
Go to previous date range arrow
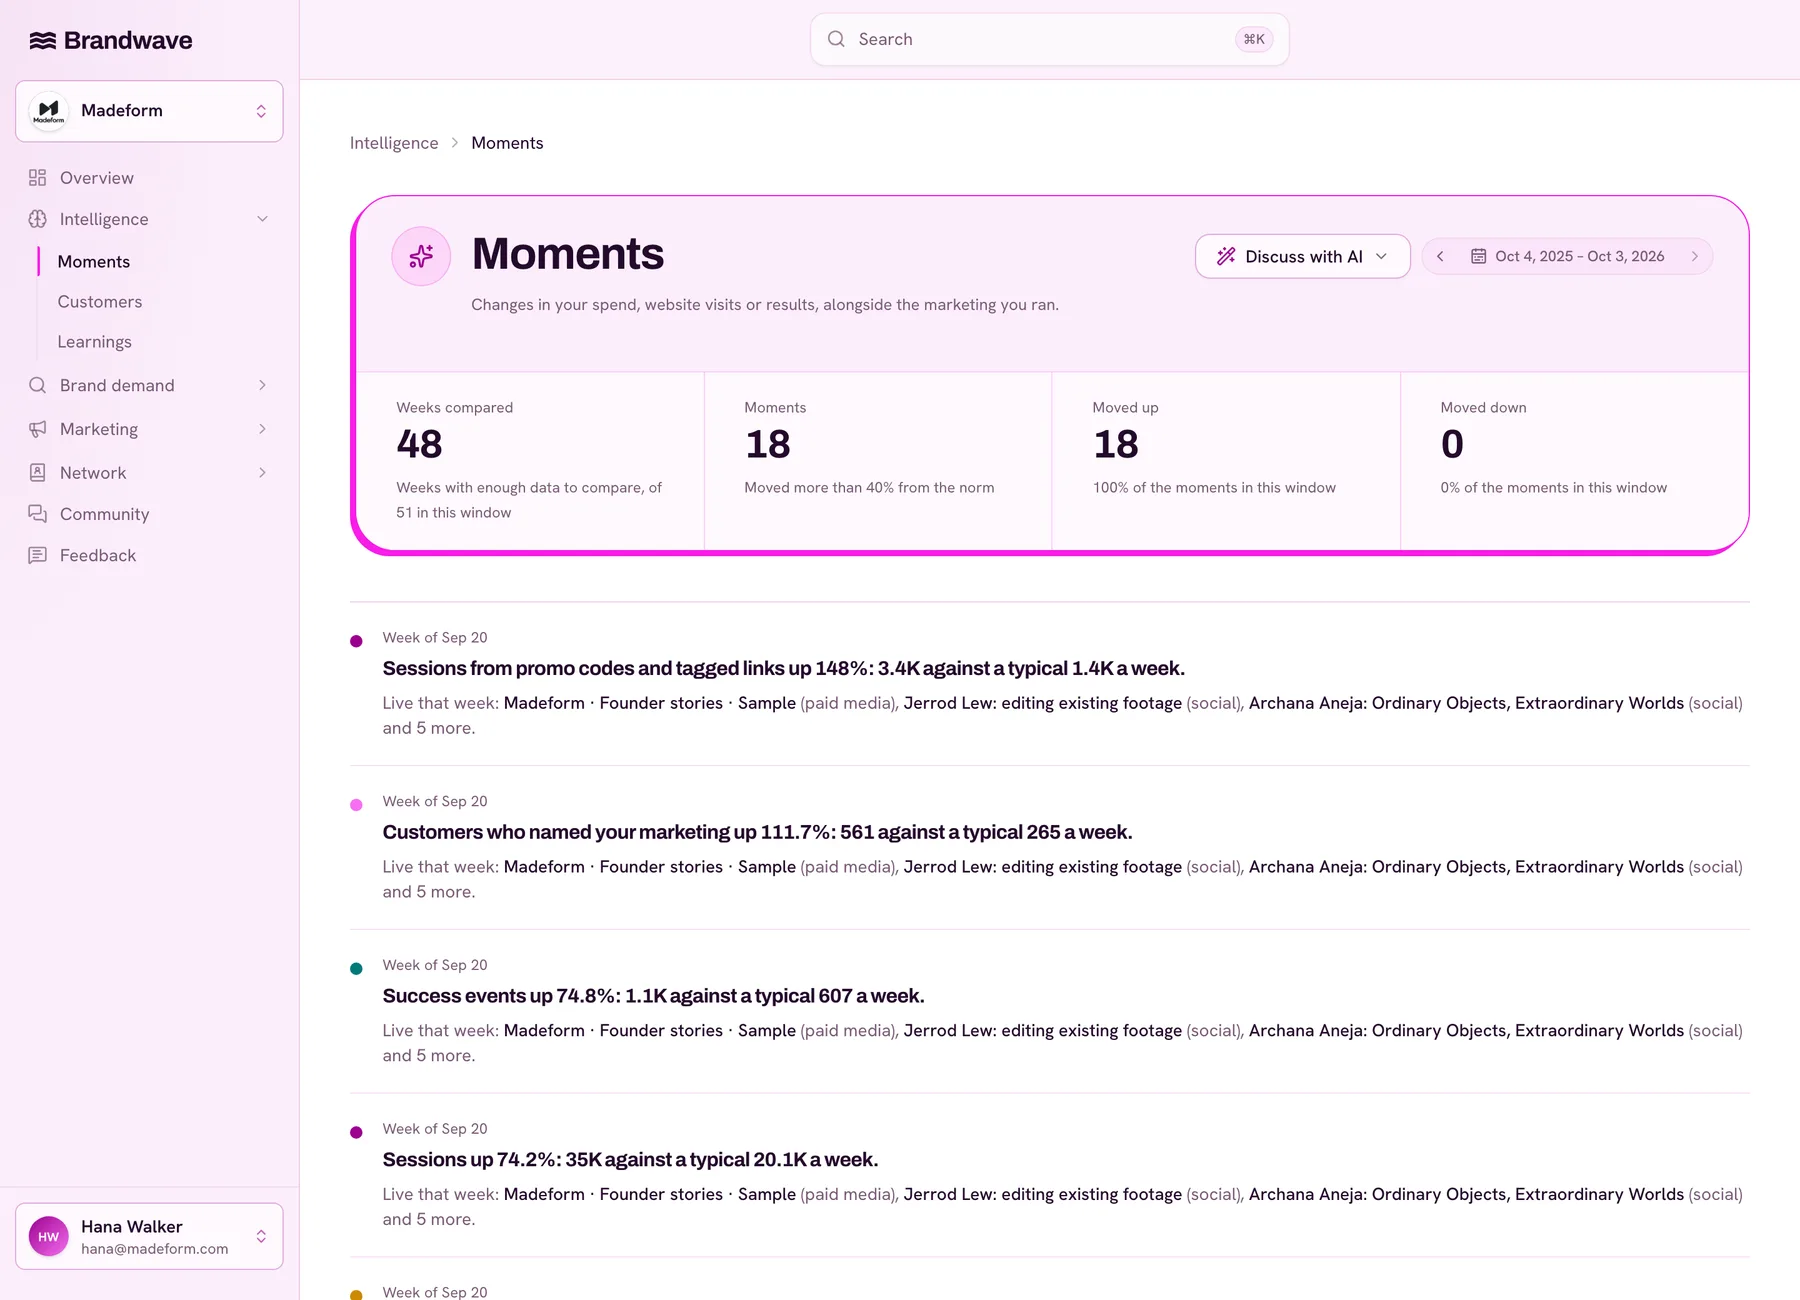pos(1440,256)
